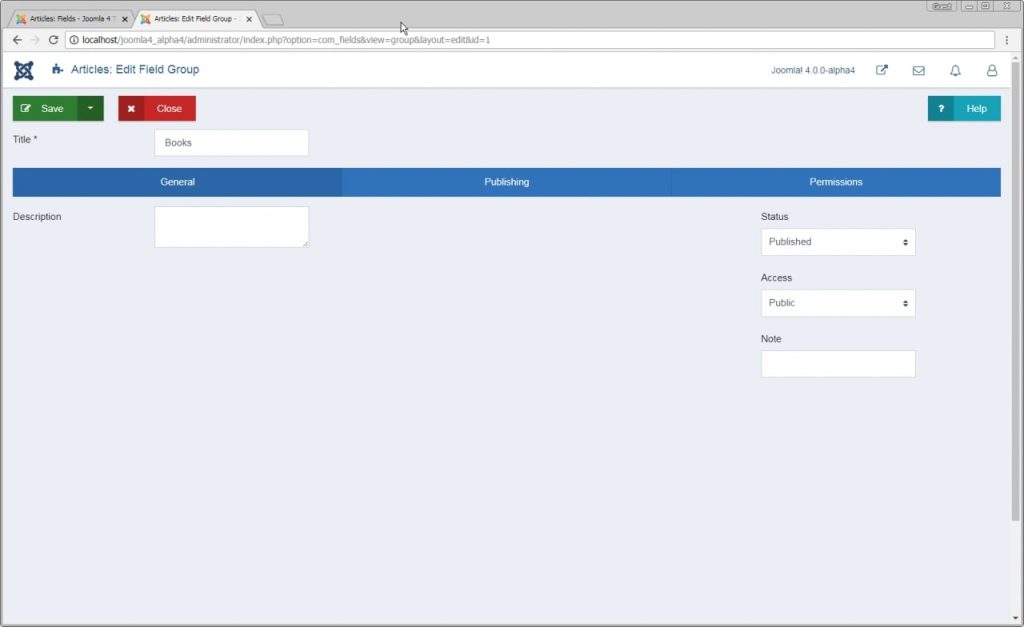Close the Articles: Fields browser tab
1024x627 pixels.
[x=125, y=20]
